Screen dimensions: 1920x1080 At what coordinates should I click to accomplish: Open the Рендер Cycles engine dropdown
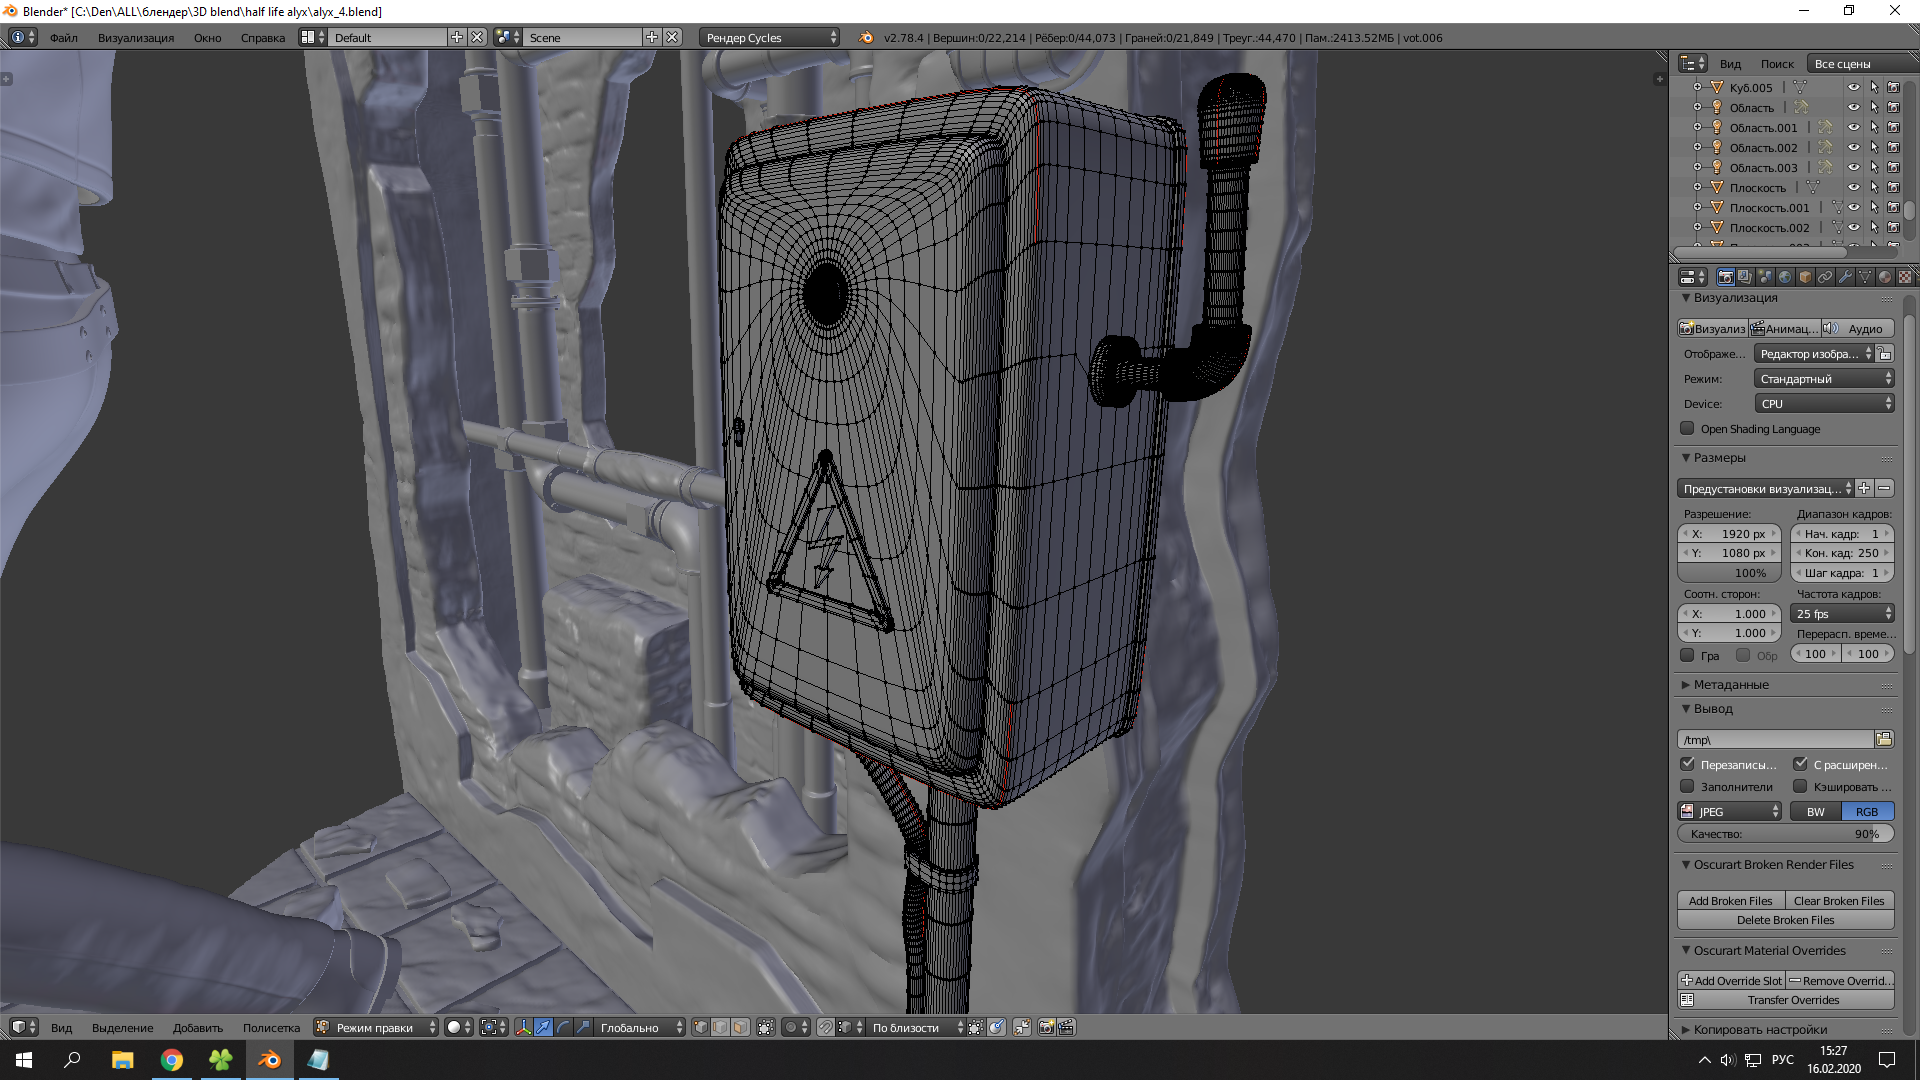tap(769, 37)
